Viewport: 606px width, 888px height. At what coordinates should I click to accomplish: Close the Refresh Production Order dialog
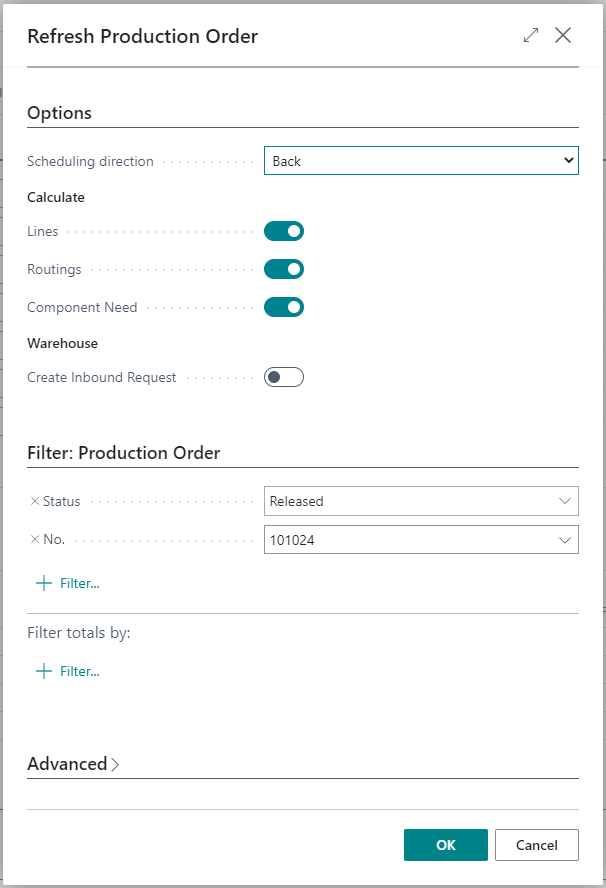563,36
